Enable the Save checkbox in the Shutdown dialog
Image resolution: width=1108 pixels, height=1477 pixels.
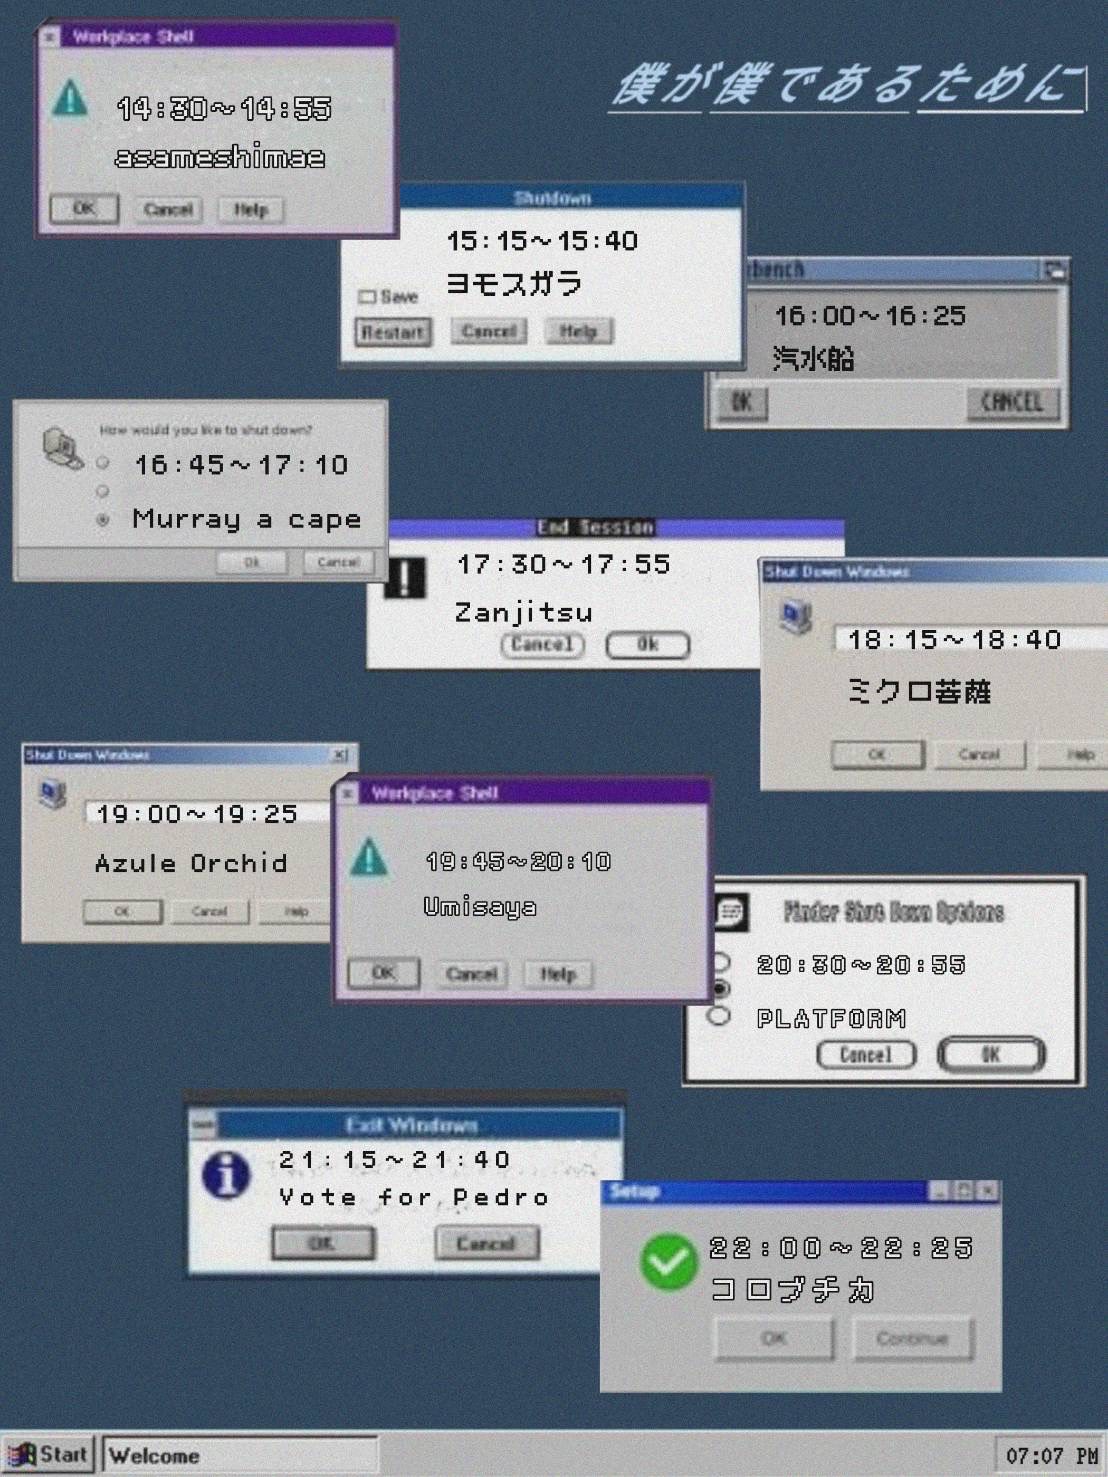point(367,297)
